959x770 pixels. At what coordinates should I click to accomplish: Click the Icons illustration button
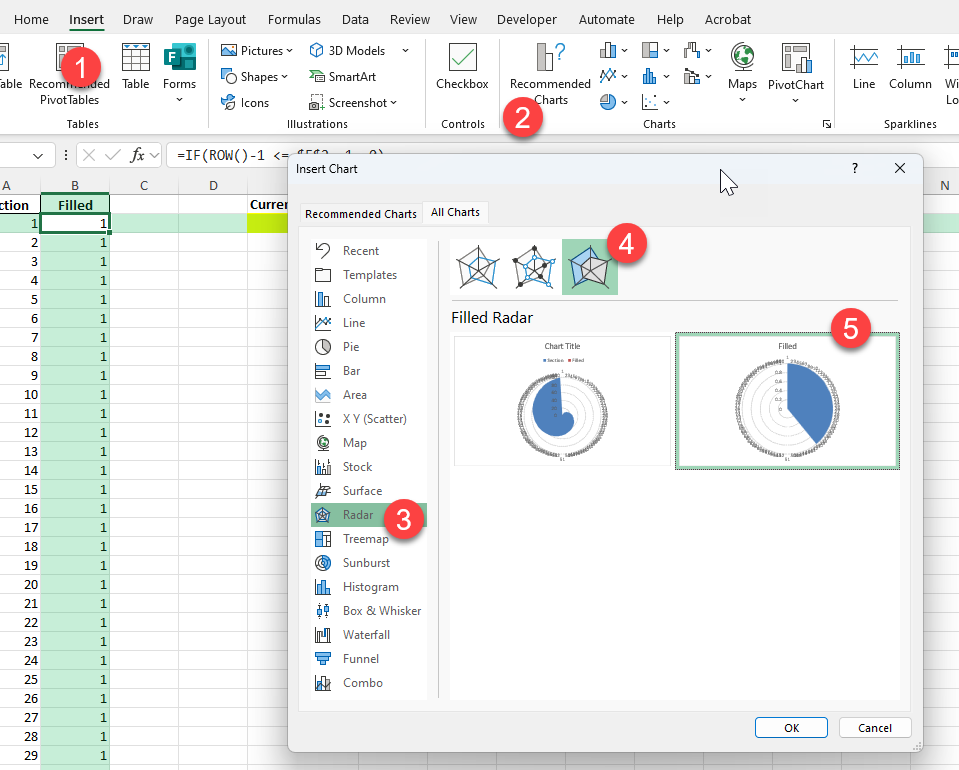pos(245,102)
